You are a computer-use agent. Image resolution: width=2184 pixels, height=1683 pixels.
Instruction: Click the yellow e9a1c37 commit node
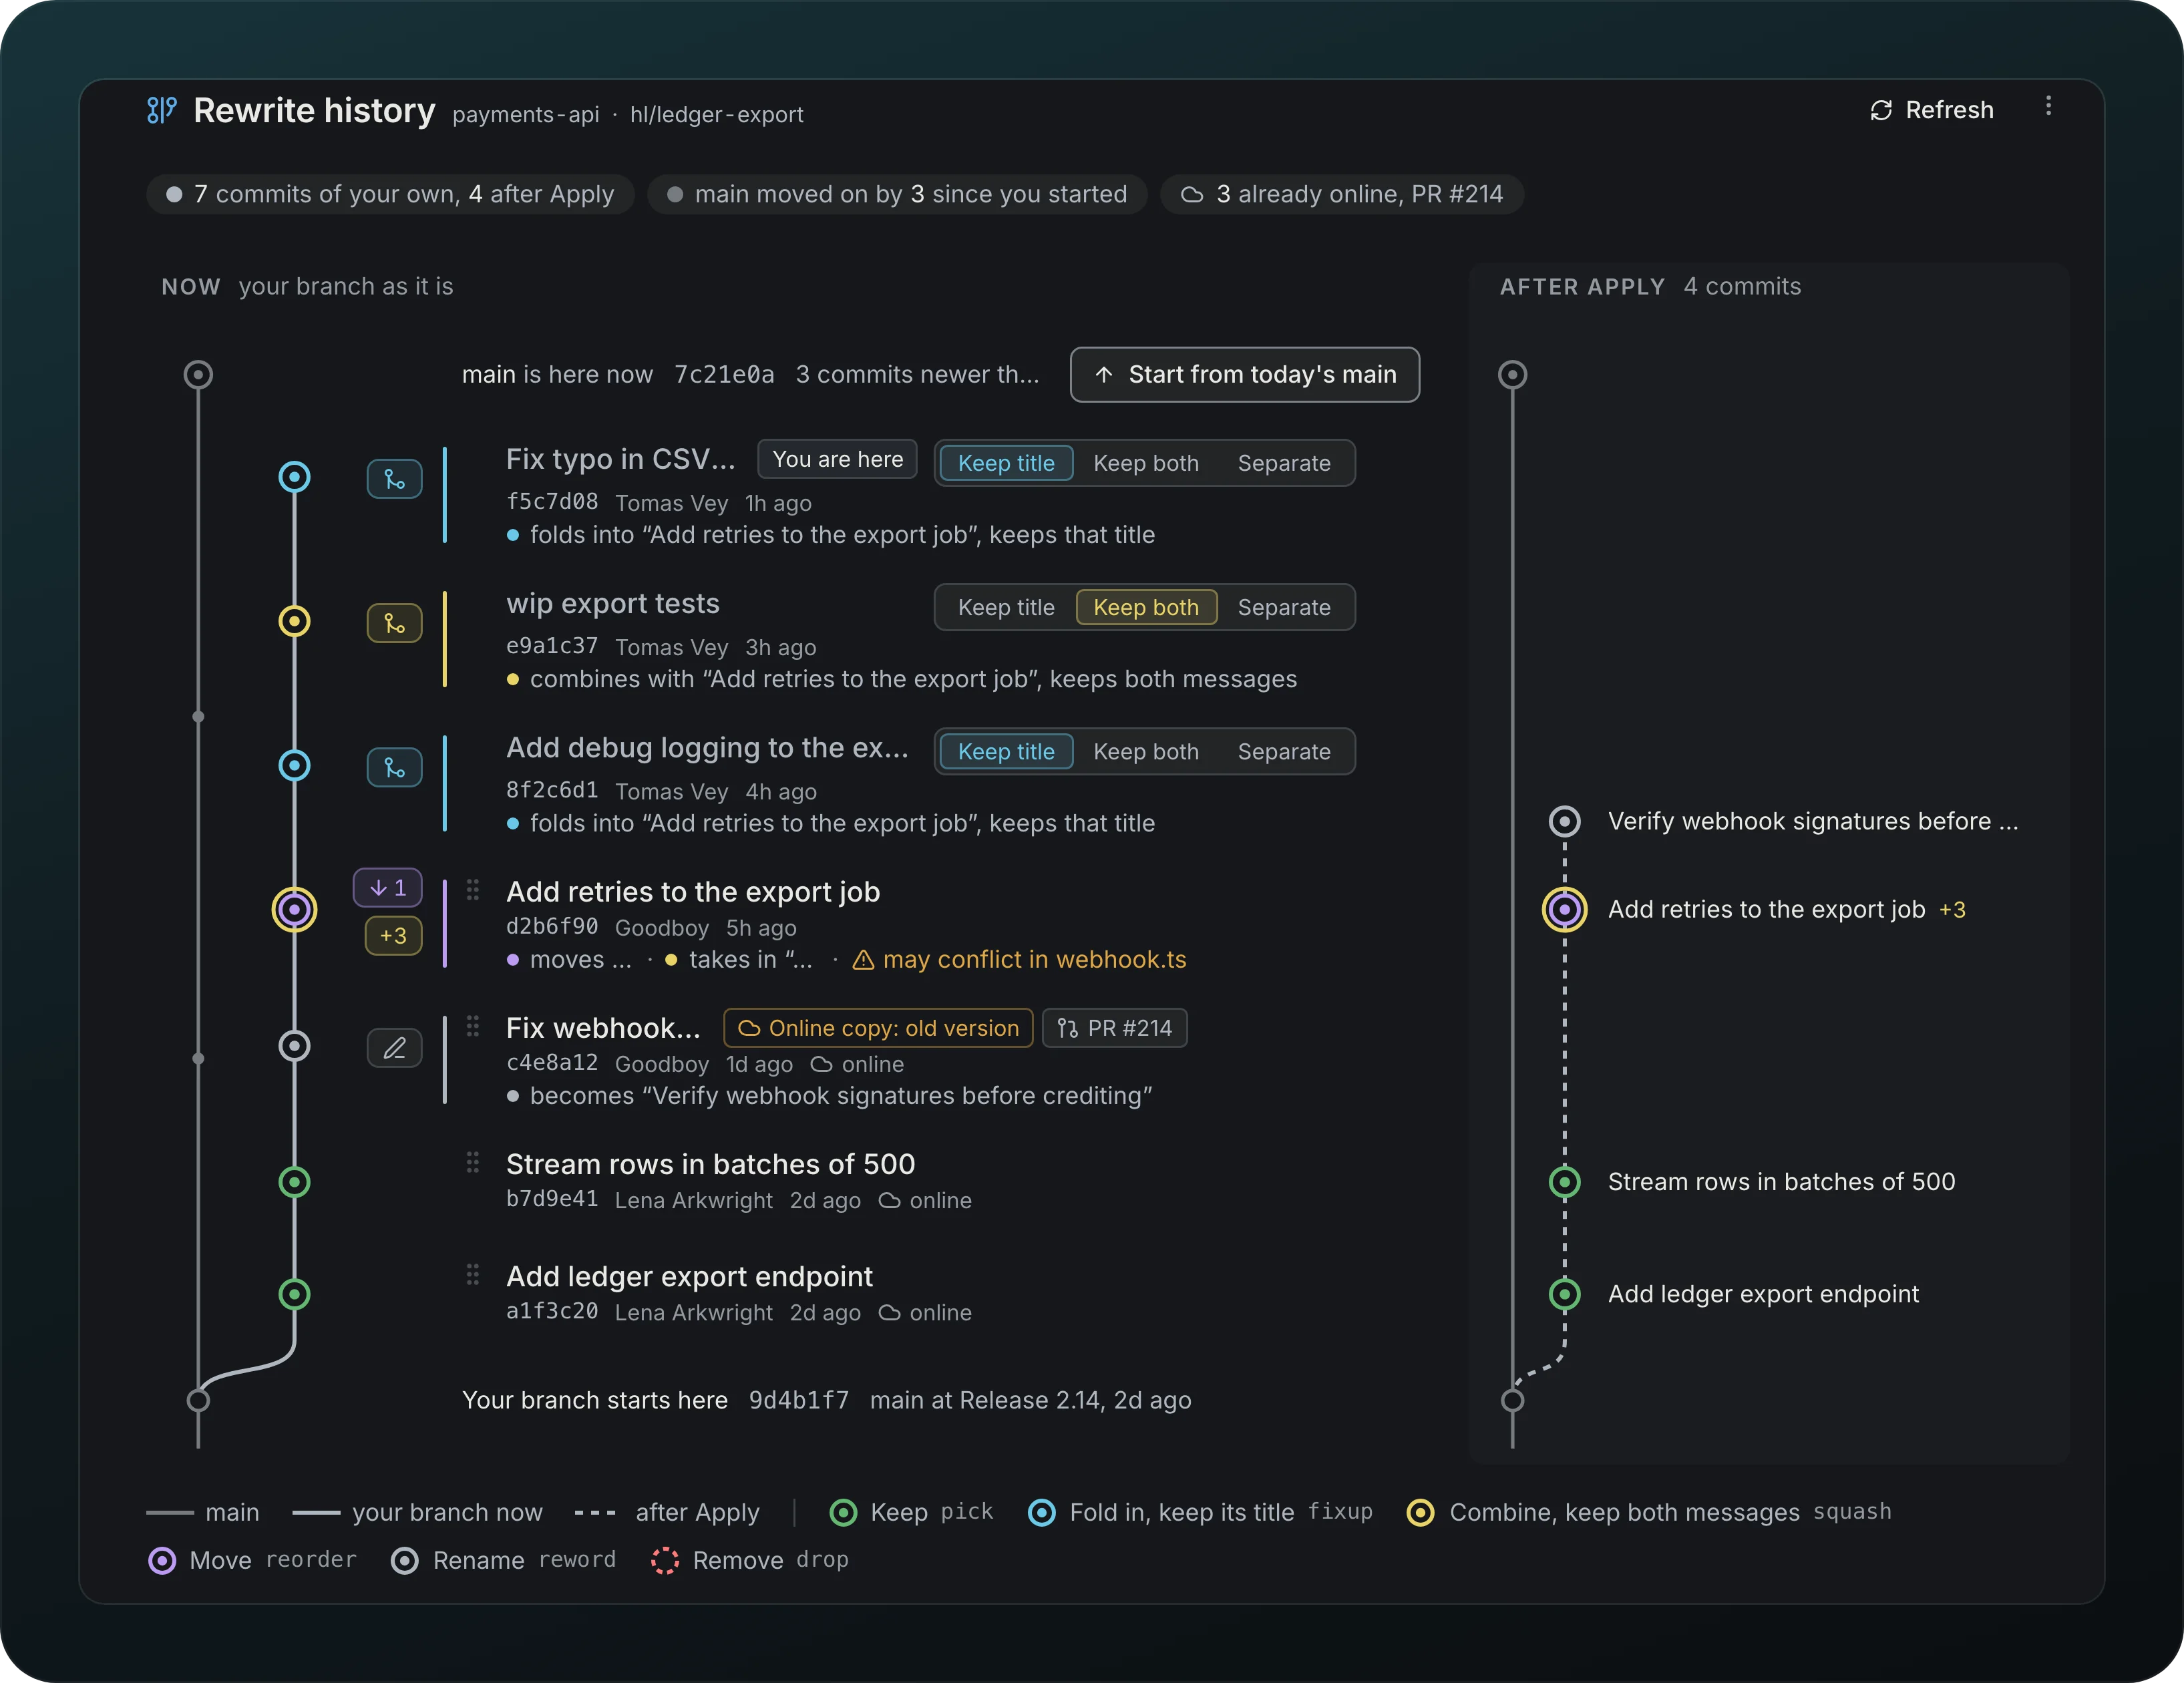pyautogui.click(x=294, y=621)
